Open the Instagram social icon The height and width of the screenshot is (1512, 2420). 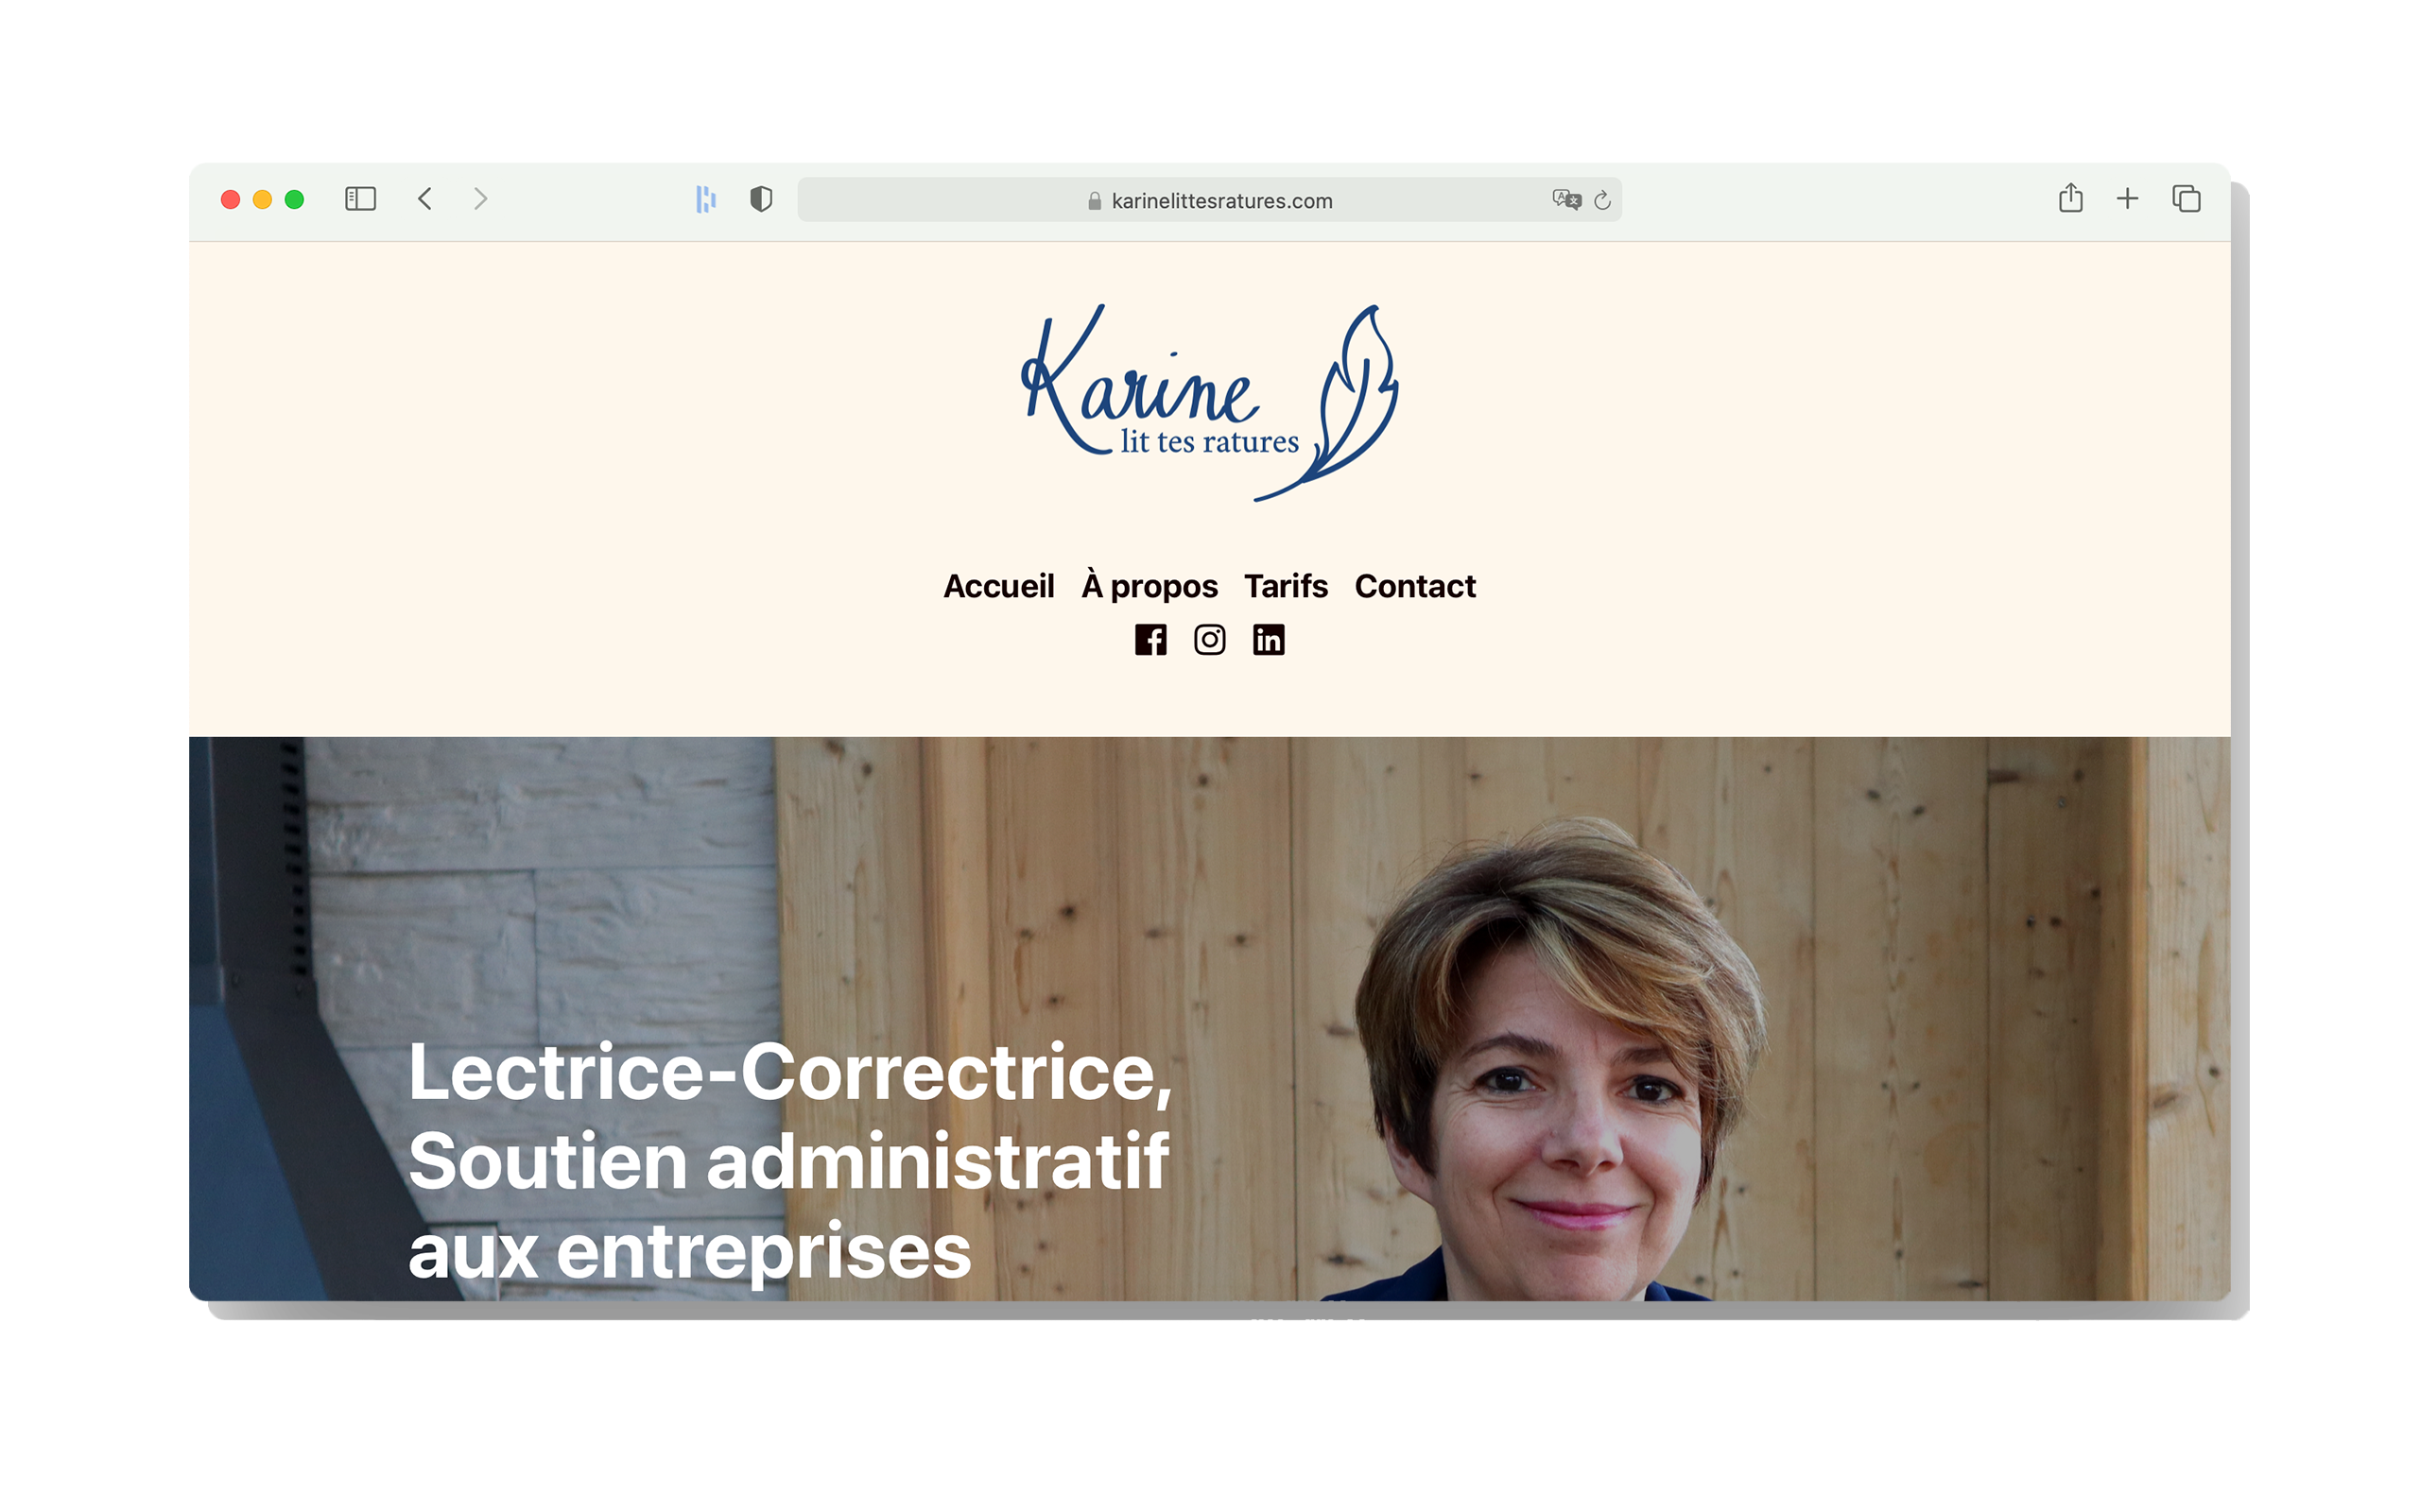[x=1209, y=640]
